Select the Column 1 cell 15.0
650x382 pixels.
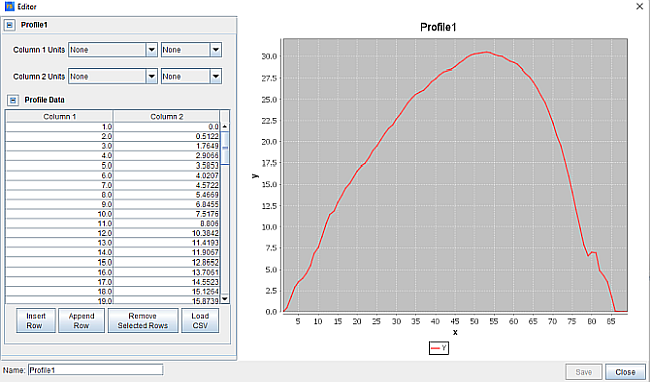point(59,262)
